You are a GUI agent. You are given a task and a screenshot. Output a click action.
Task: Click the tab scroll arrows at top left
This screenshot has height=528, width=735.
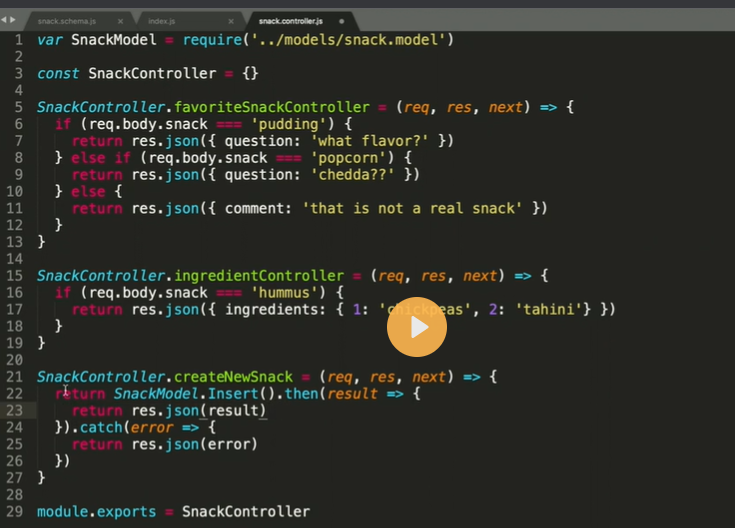point(13,20)
